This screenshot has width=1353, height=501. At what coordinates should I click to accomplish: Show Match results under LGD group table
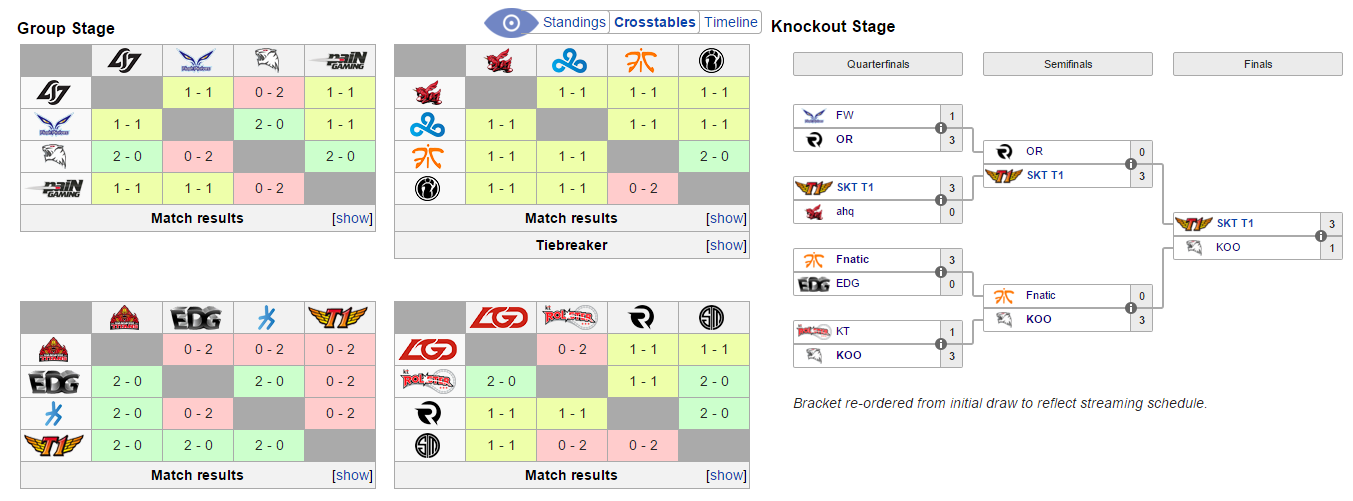pos(726,475)
